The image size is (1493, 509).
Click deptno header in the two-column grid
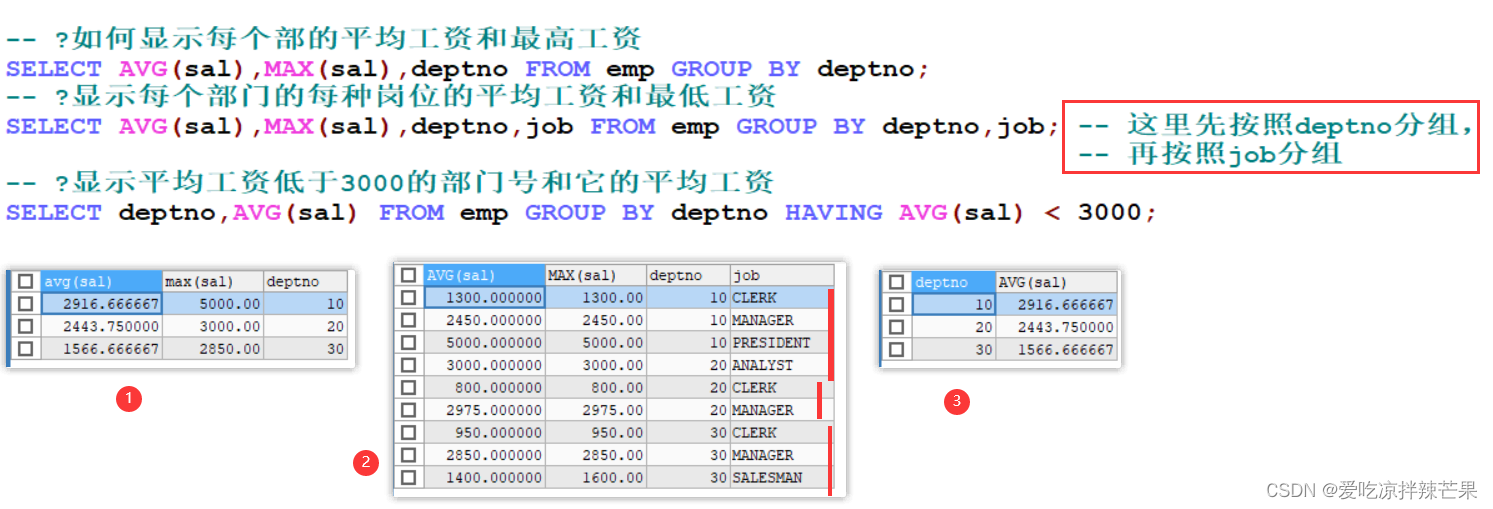point(954,282)
